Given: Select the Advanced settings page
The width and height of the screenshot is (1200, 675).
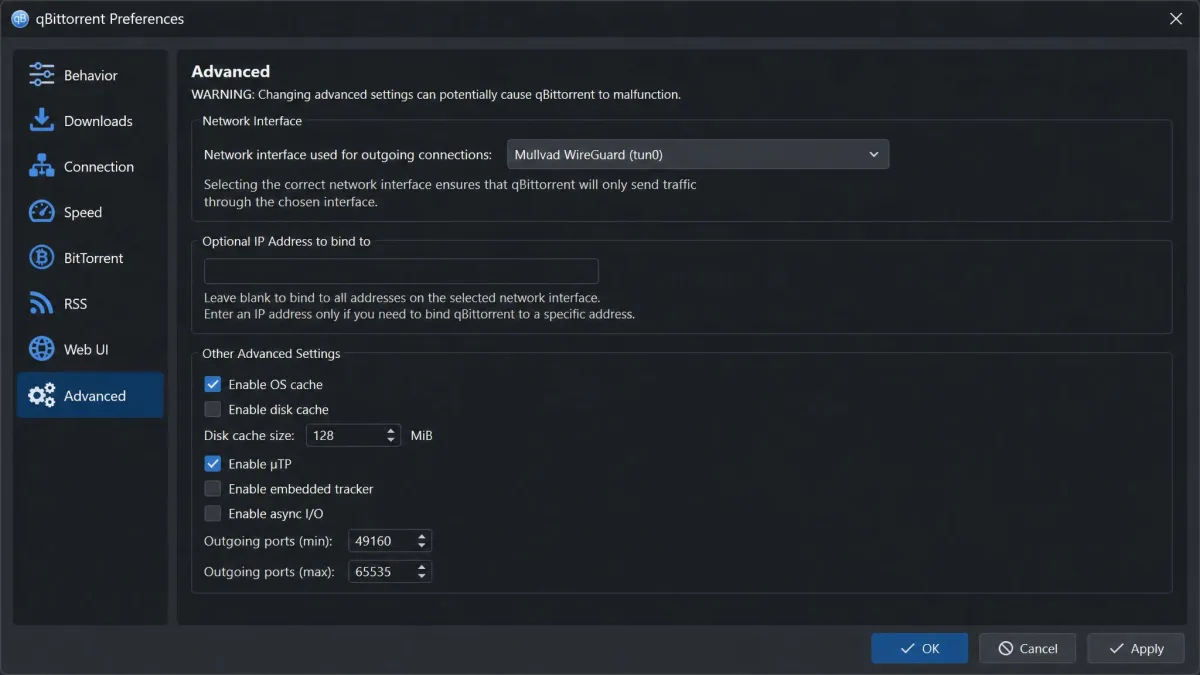Looking at the screenshot, I should pyautogui.click(x=90, y=396).
